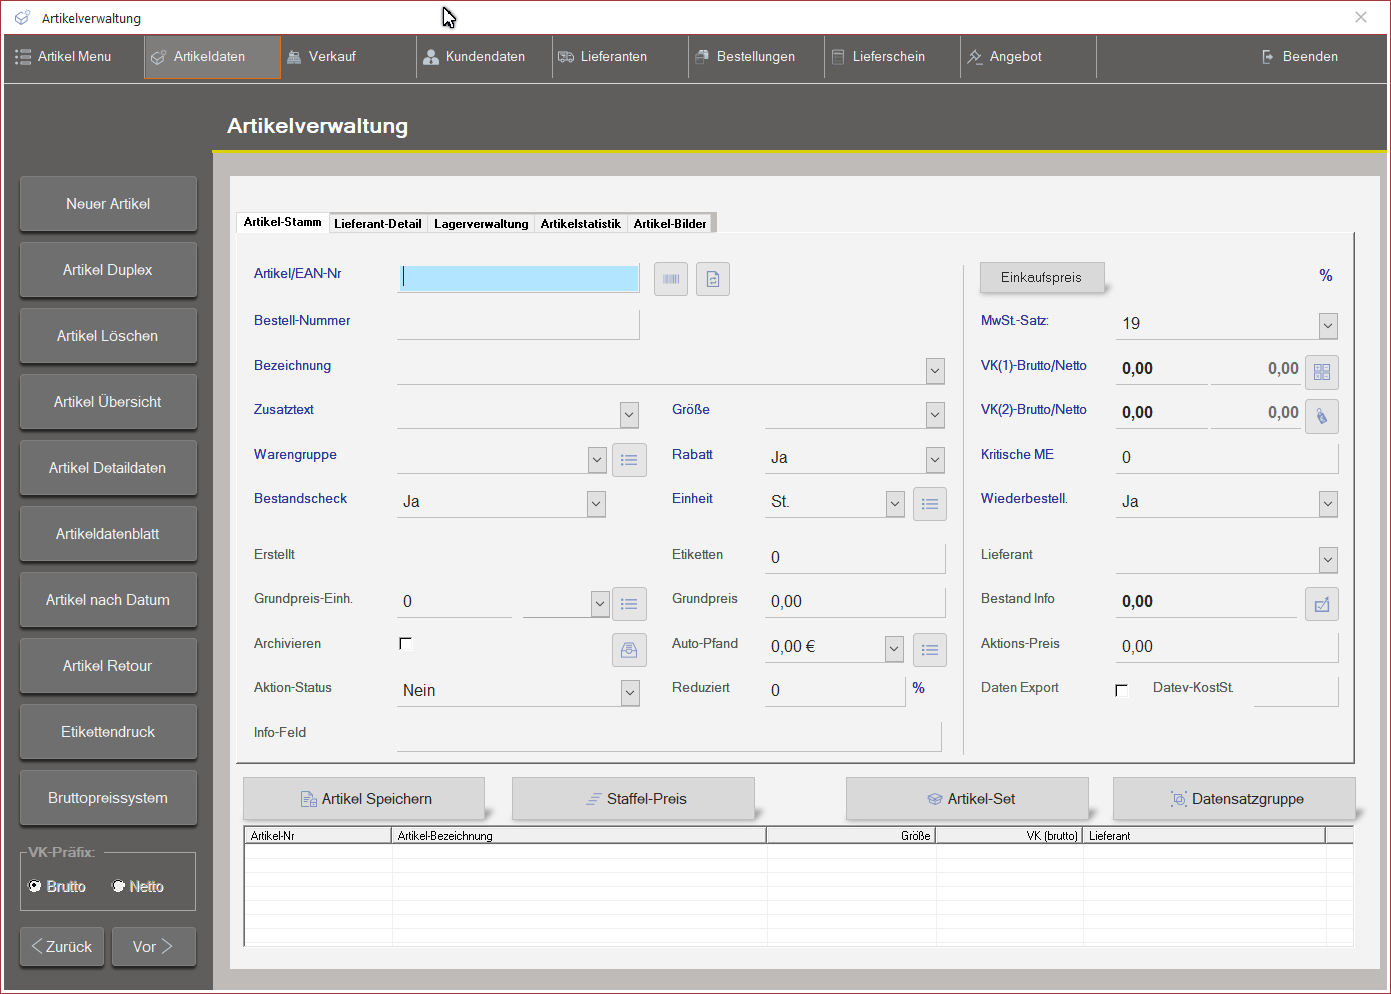
Task: Click the chart icon next to Bestand Info
Action: [1322, 604]
